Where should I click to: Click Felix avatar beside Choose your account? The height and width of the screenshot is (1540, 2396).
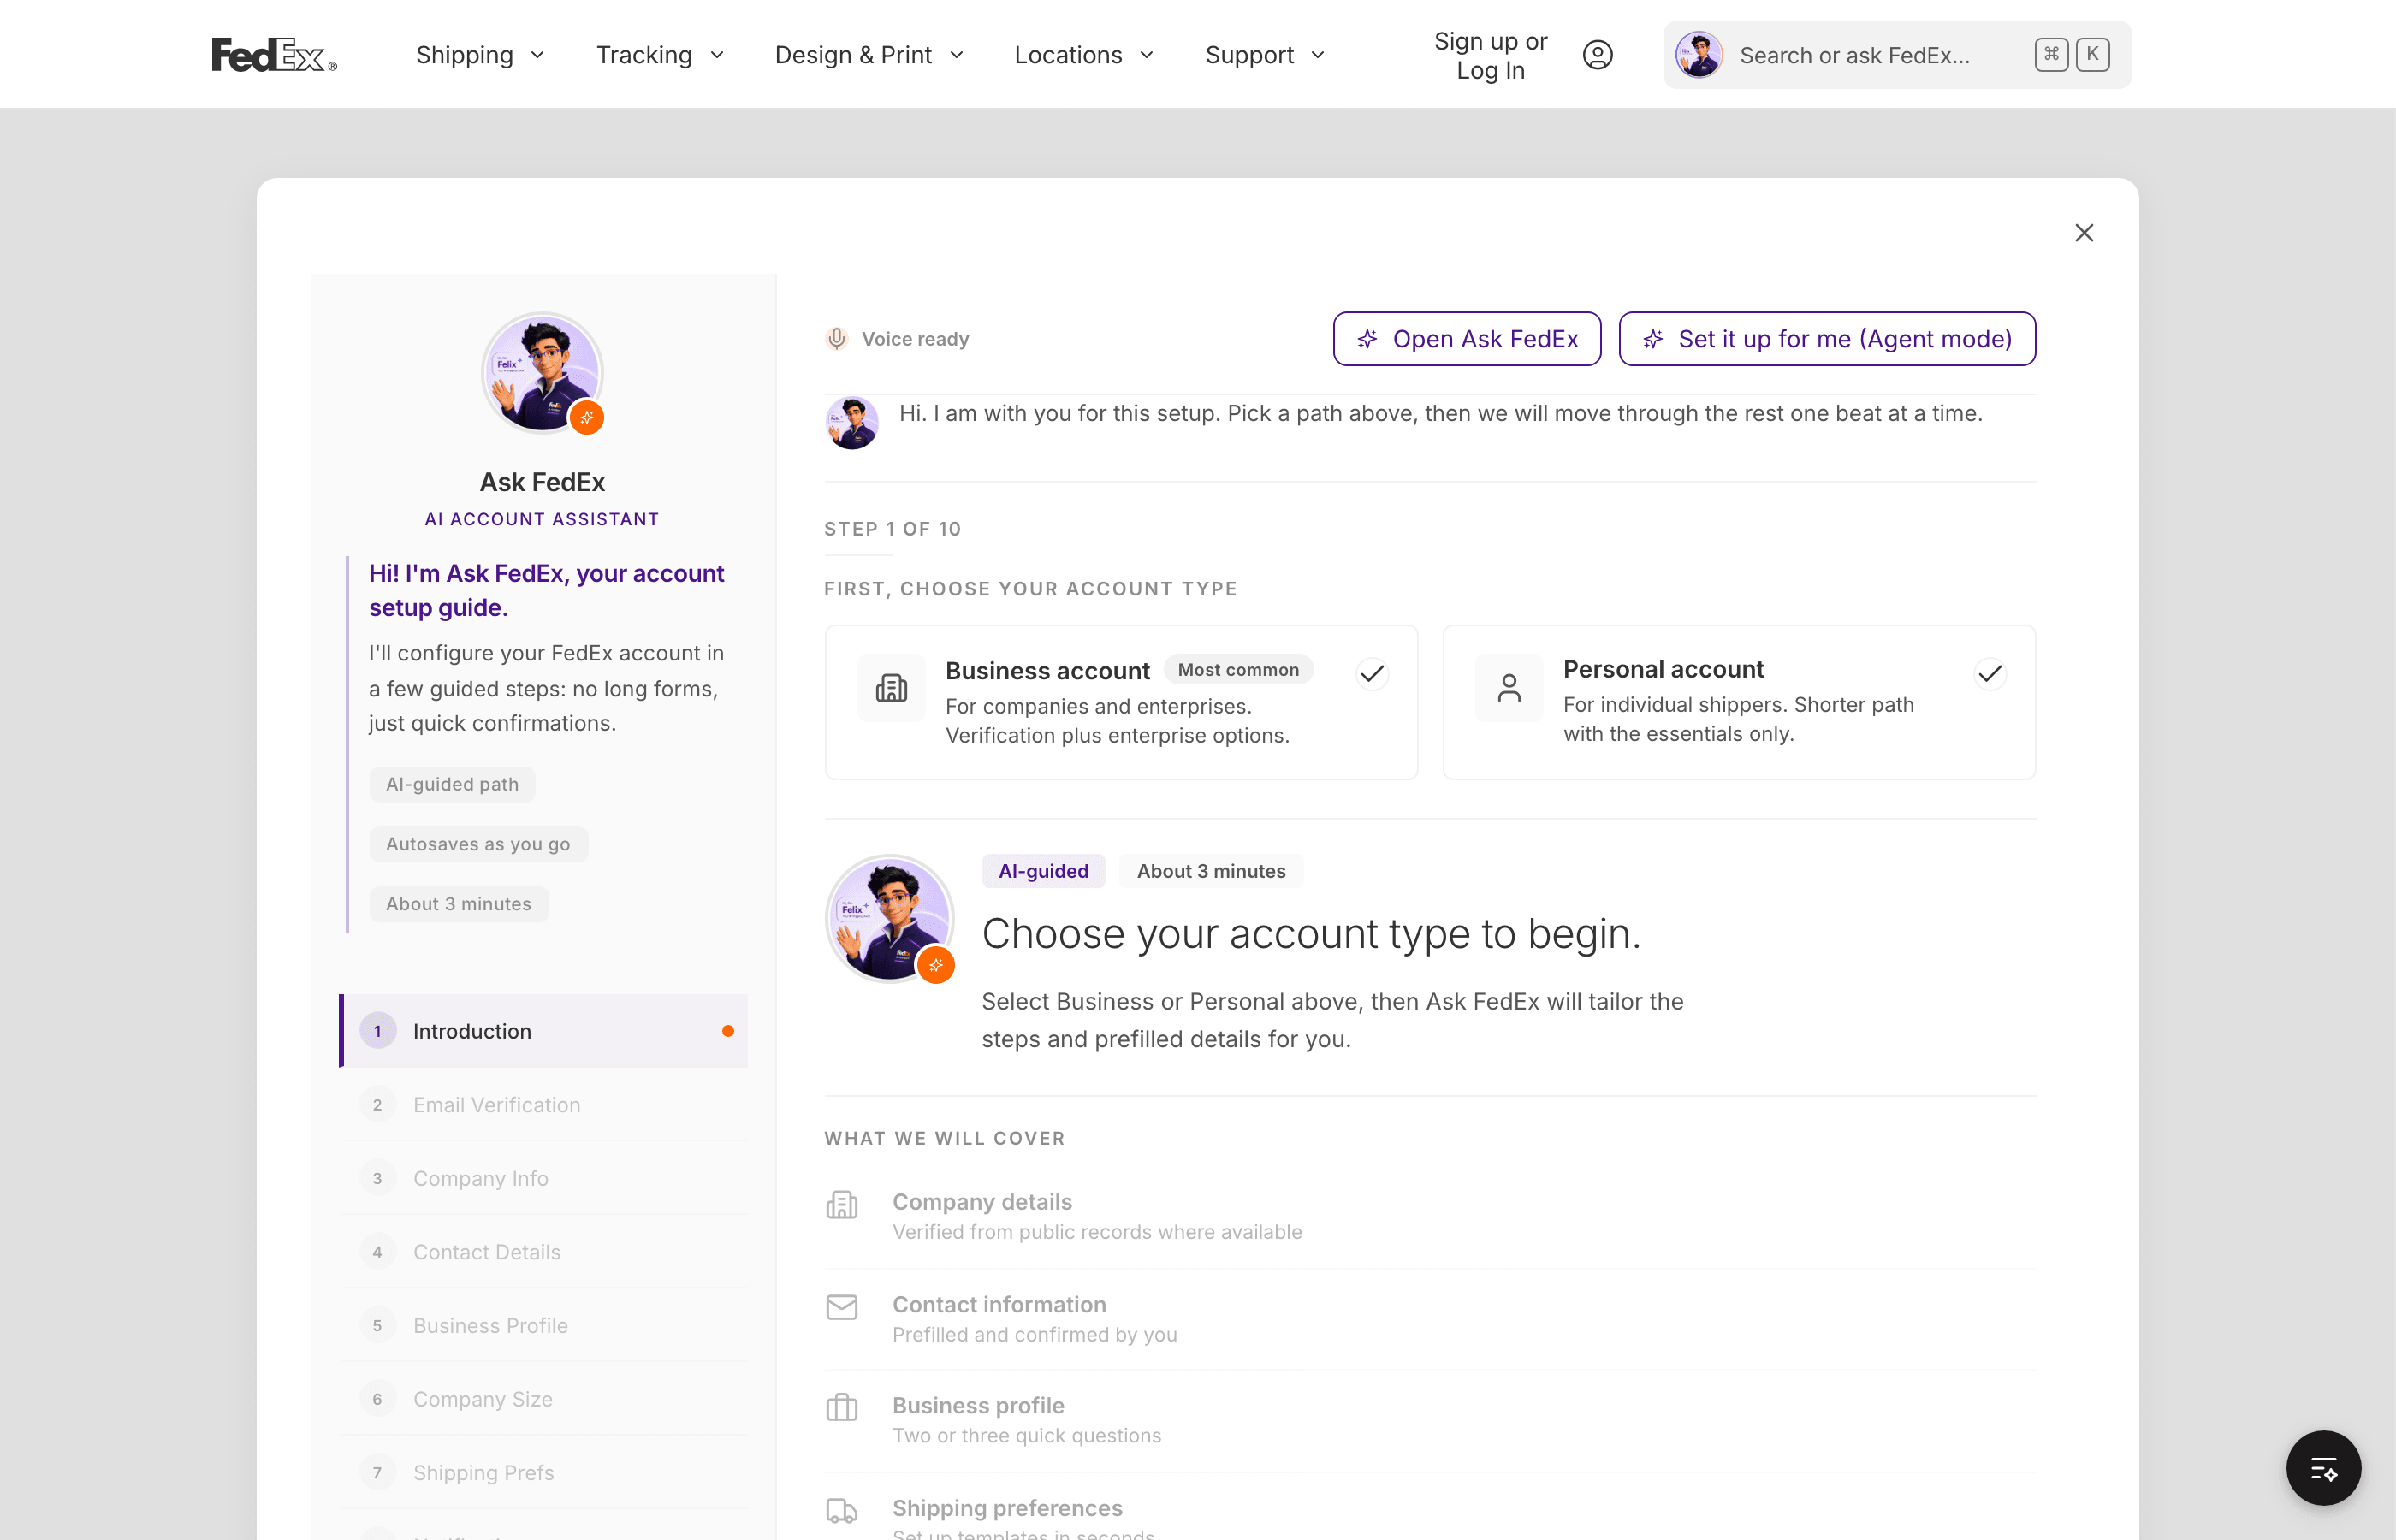[889, 918]
